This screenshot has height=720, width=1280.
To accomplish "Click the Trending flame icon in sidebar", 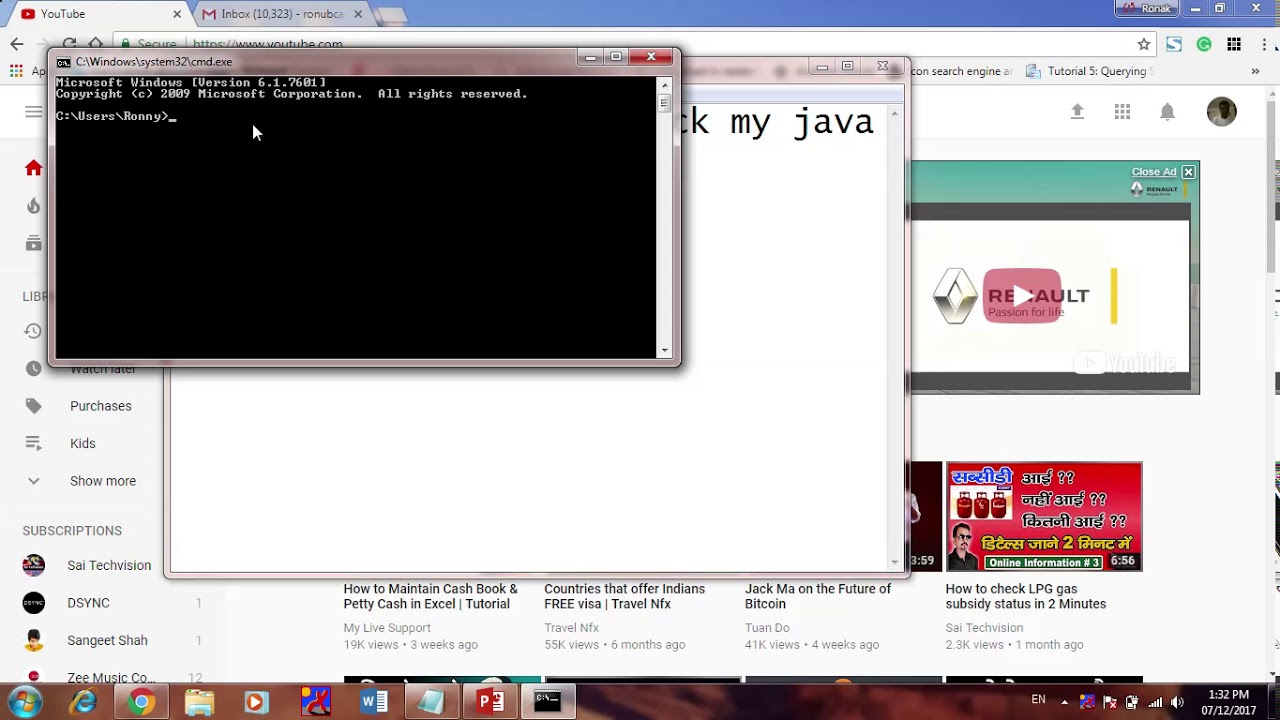I will (33, 206).
